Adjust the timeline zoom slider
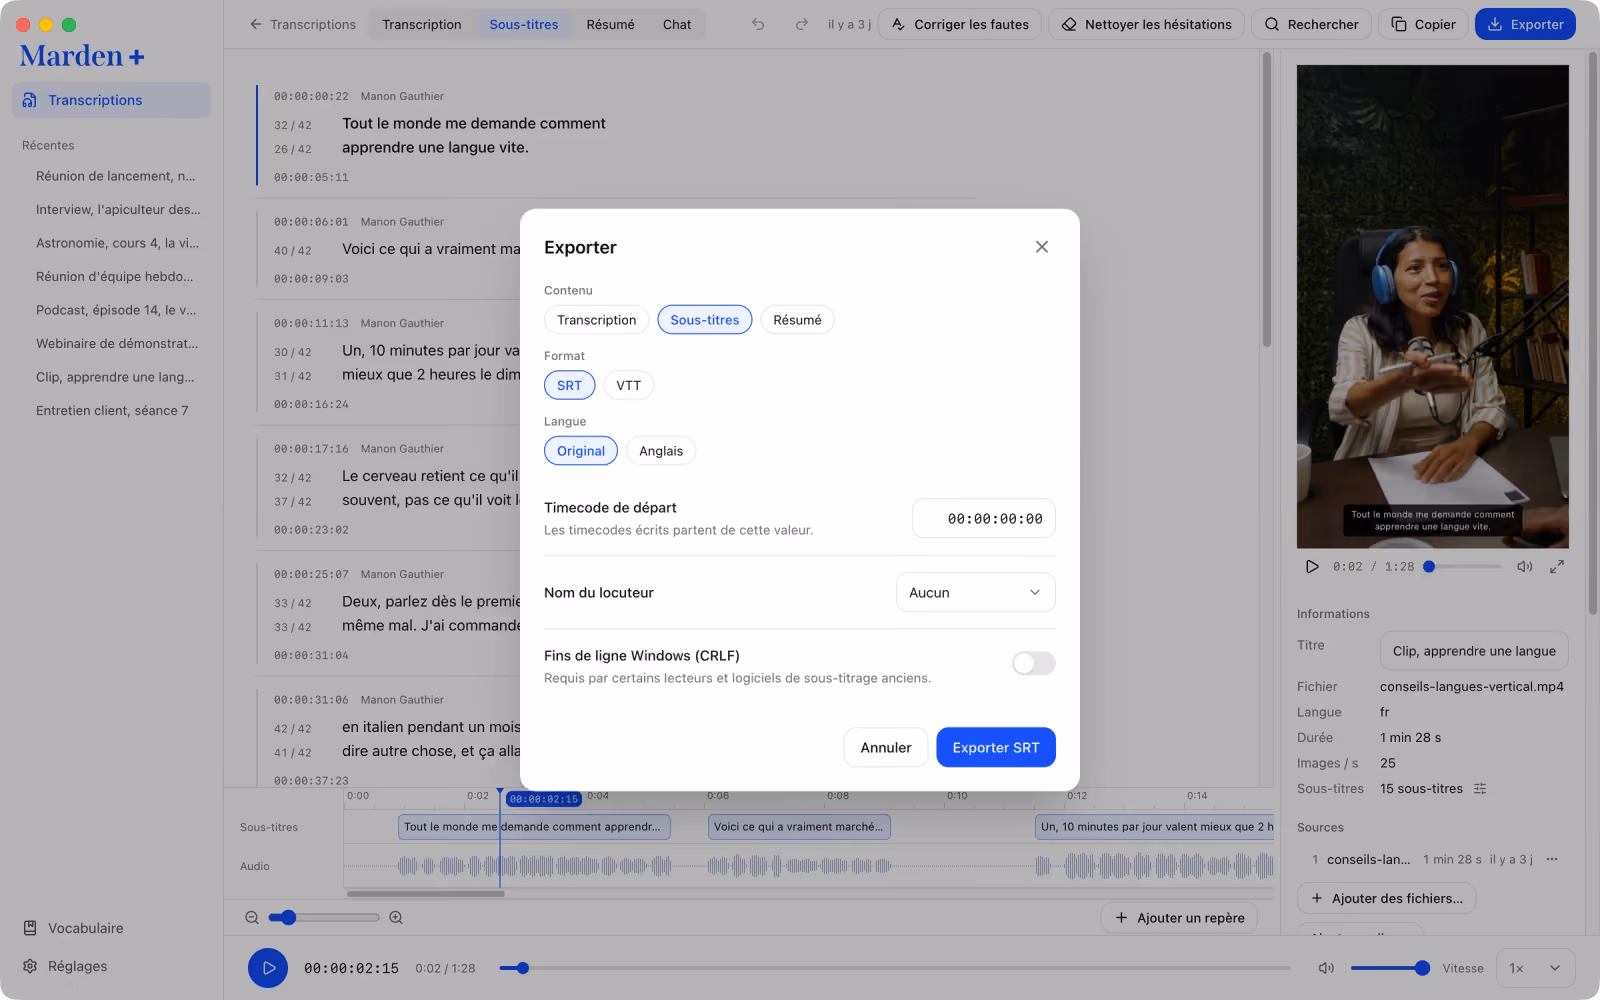The width and height of the screenshot is (1600, 1000). [x=323, y=917]
